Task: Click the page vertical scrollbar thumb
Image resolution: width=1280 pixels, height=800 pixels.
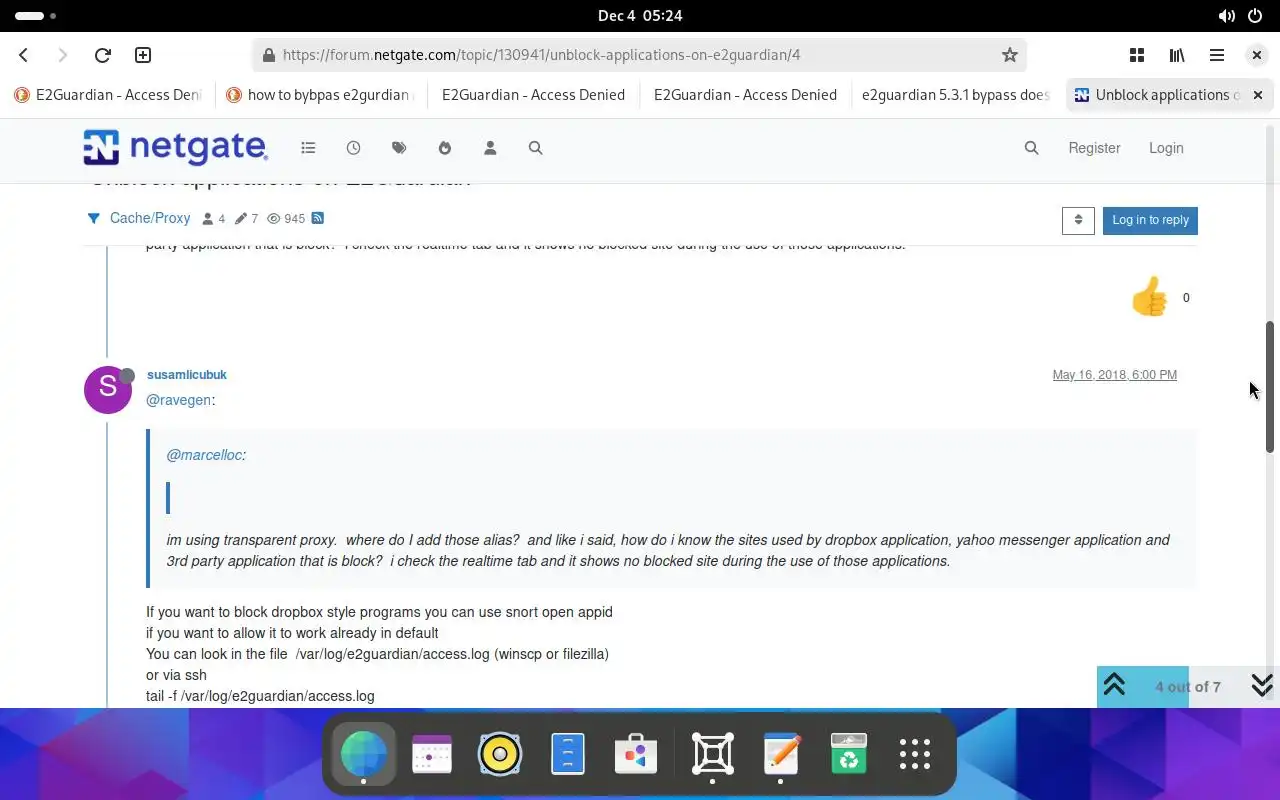Action: [1271, 386]
